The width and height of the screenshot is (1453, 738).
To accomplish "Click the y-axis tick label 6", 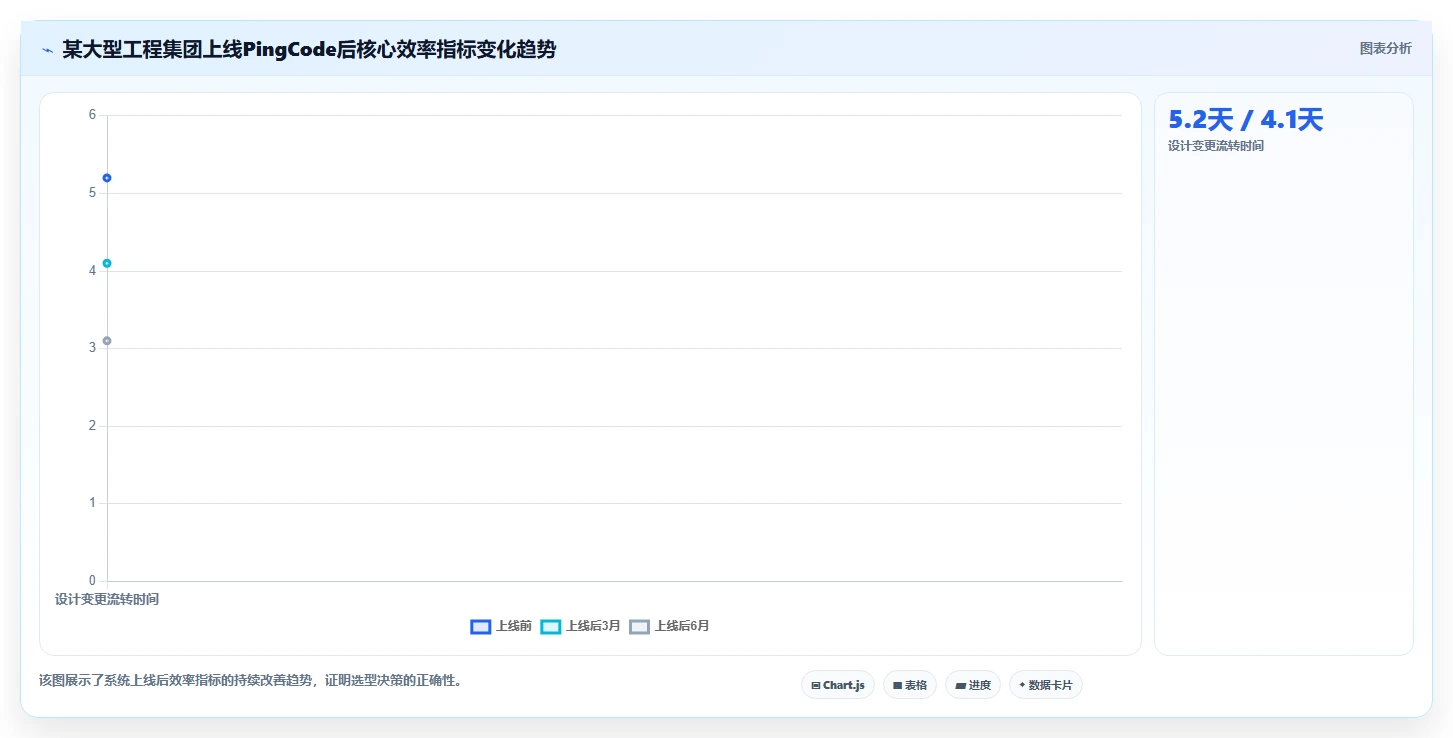I will 92,115.
